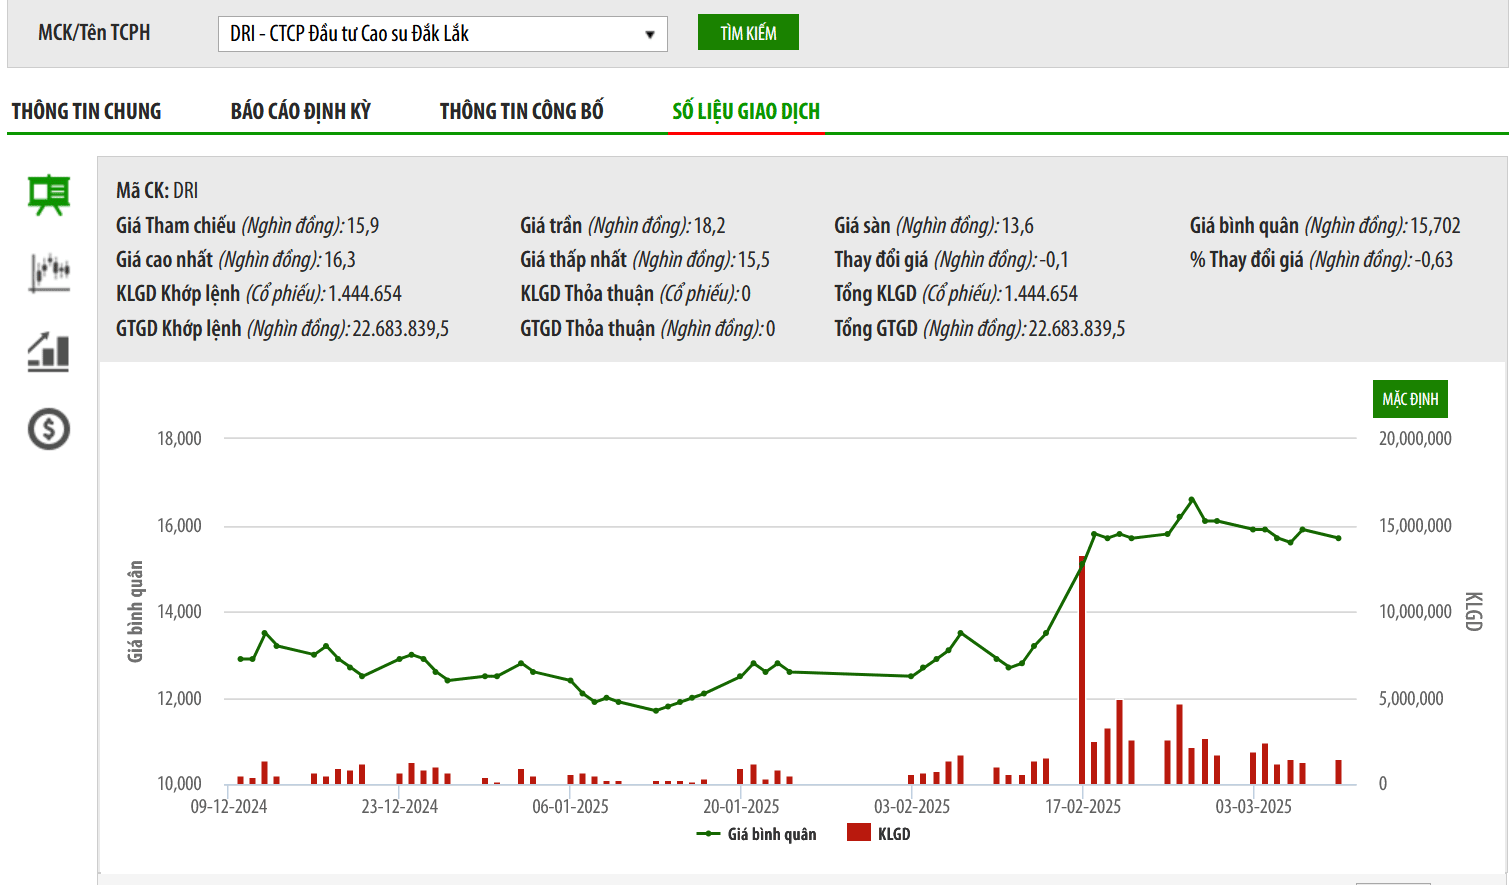Toggle the Giá bình quân legend label
The height and width of the screenshot is (885, 1509).
[x=771, y=834]
